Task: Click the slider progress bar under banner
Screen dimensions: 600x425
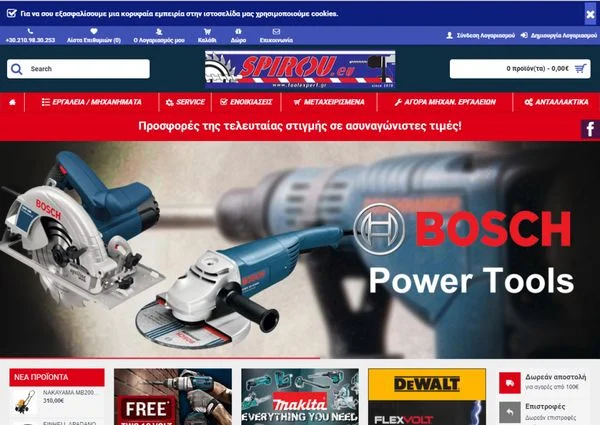Action: (160, 358)
